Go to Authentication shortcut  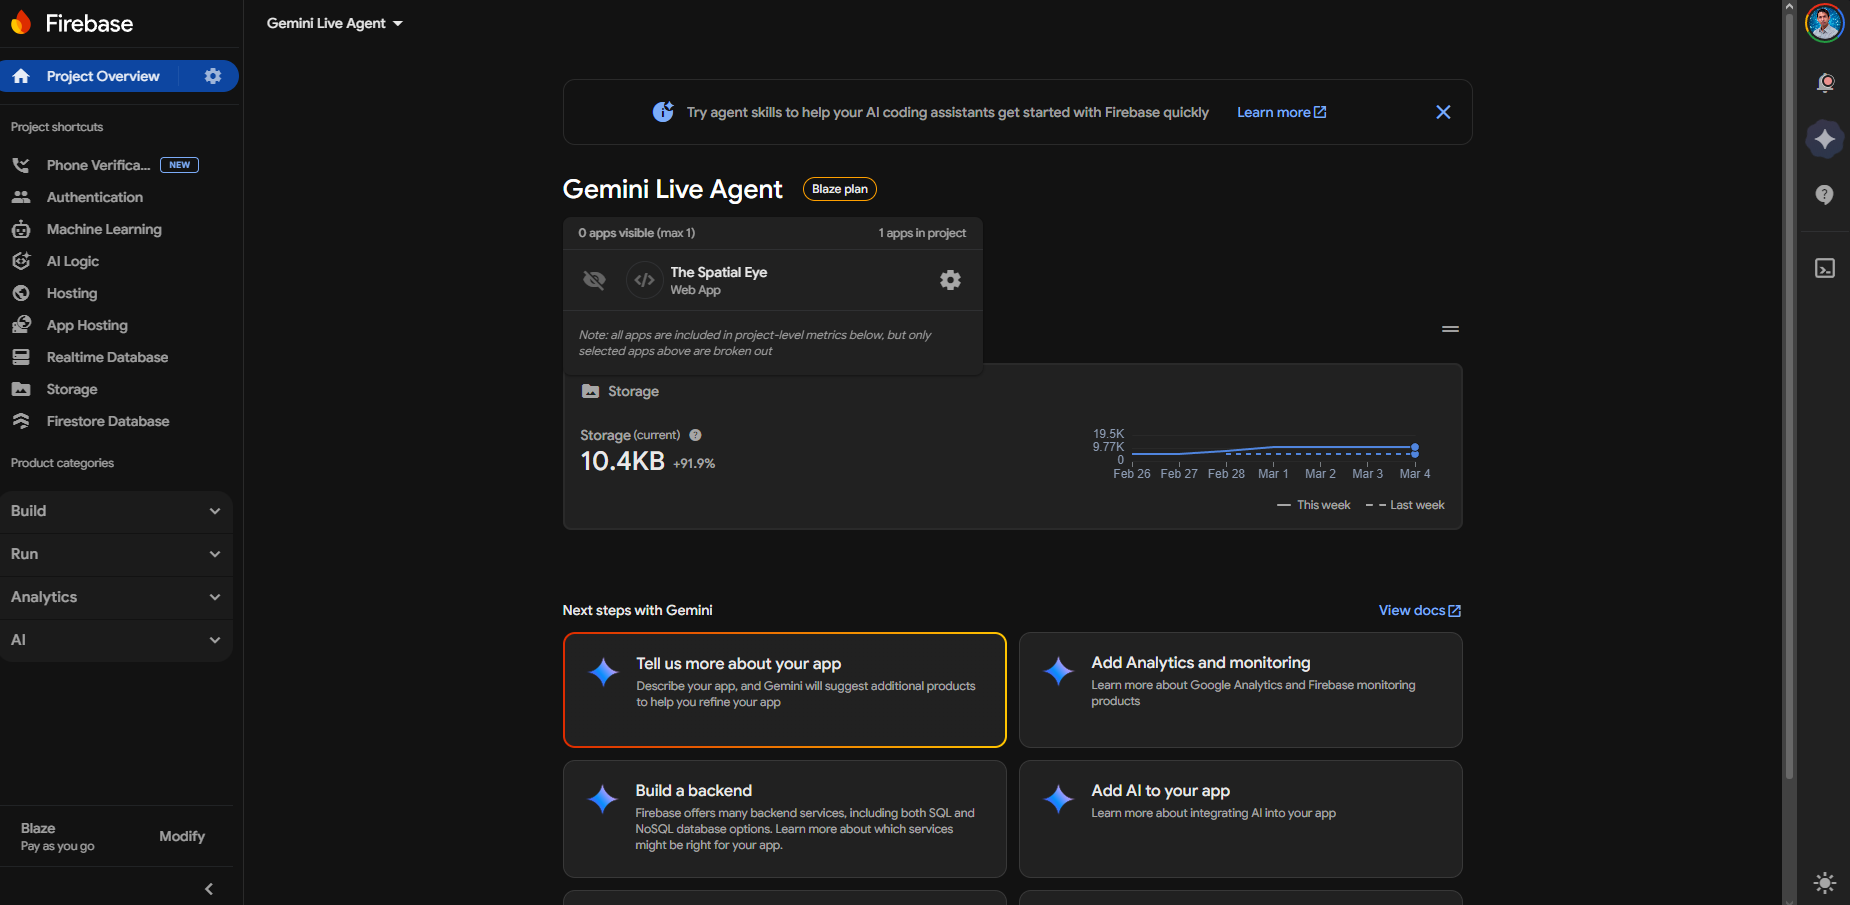(x=95, y=197)
